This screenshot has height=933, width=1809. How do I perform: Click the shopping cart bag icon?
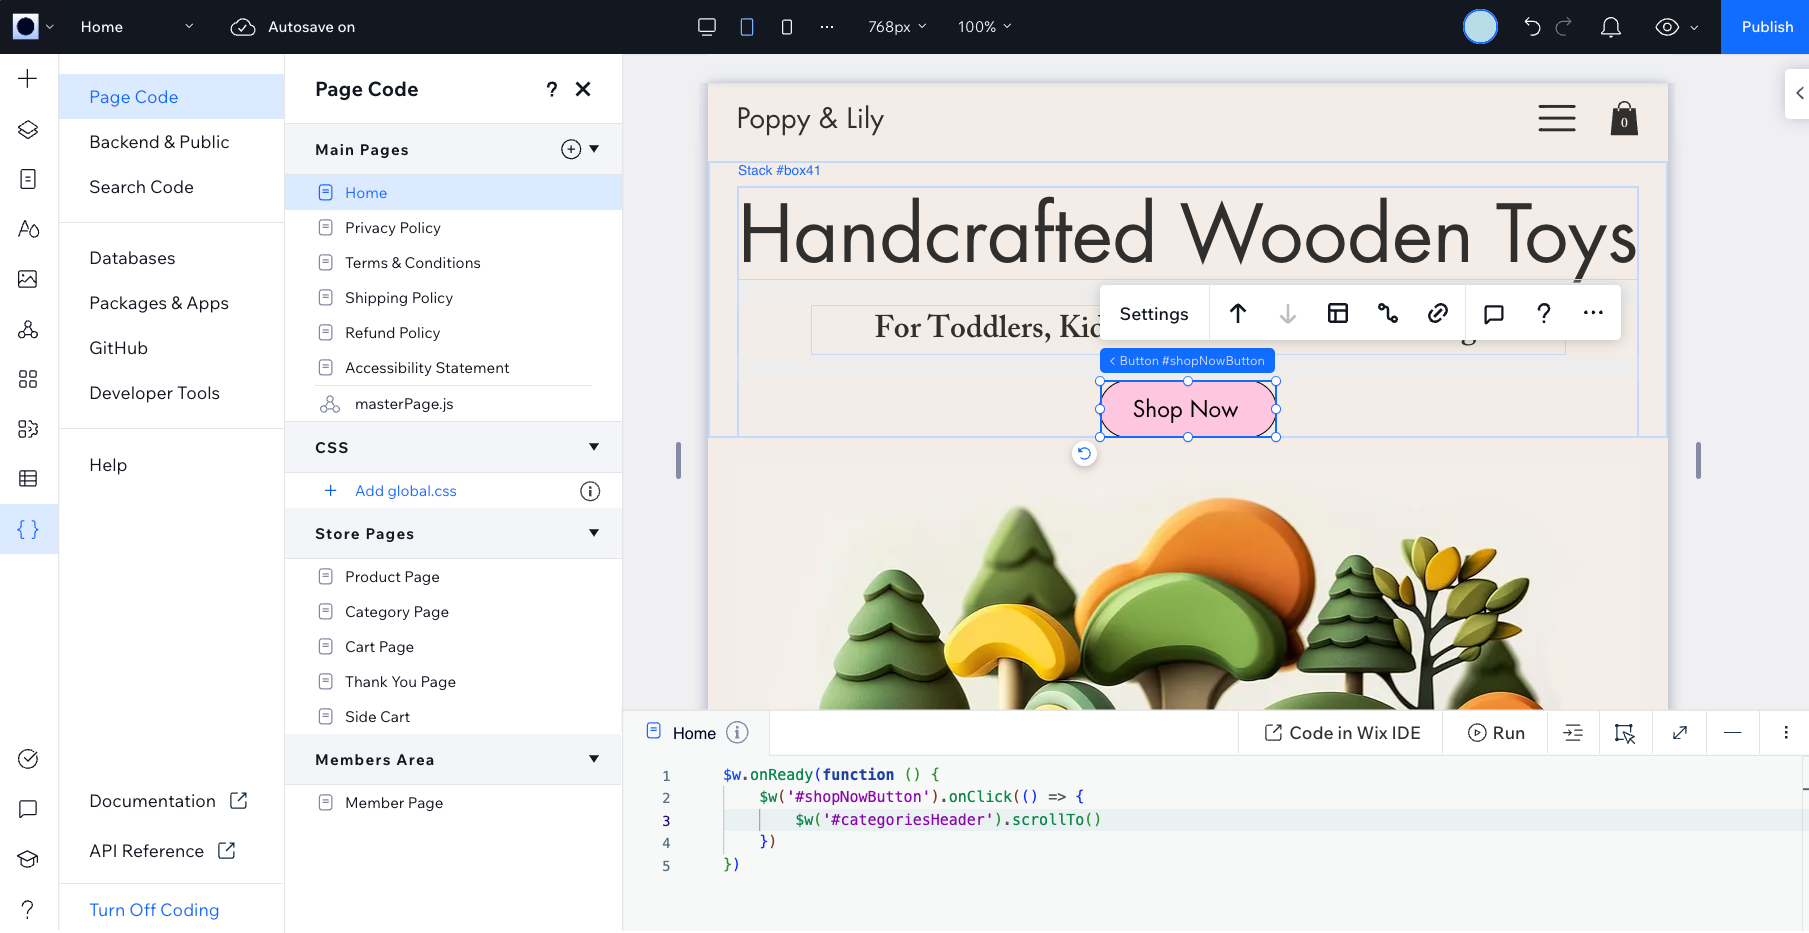coord(1624,119)
